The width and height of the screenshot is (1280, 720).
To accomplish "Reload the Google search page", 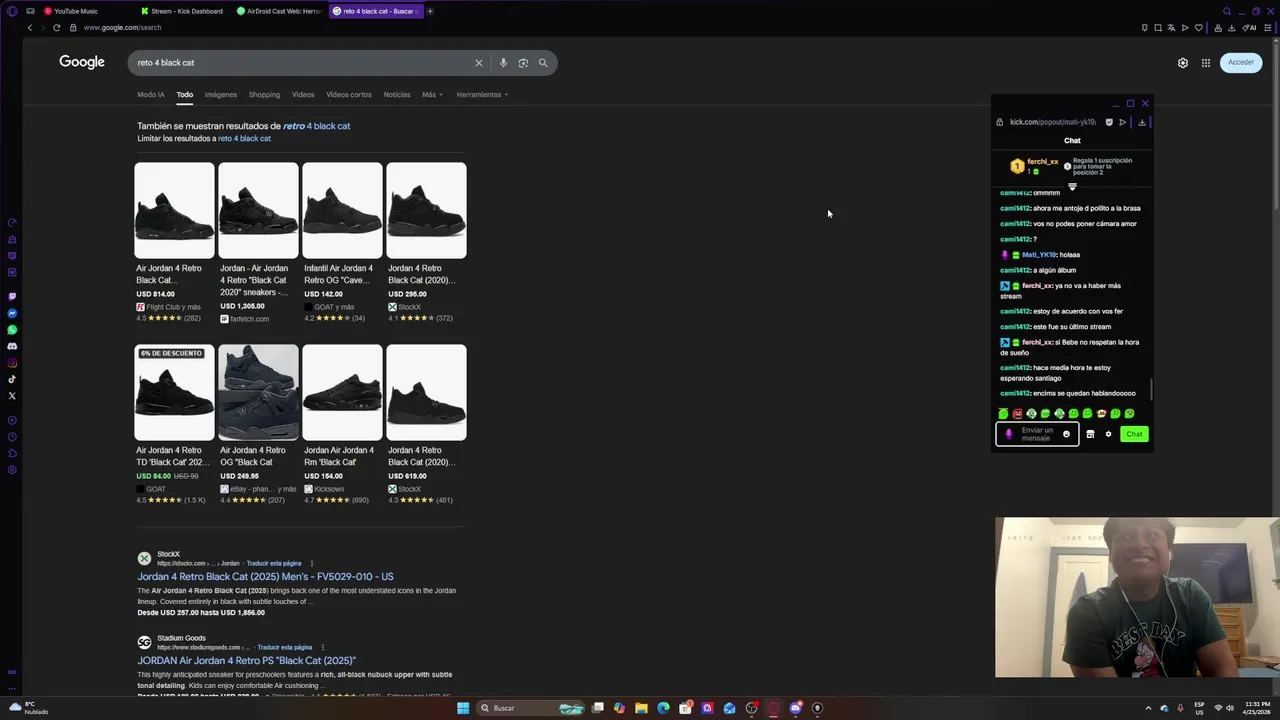I will (56, 28).
